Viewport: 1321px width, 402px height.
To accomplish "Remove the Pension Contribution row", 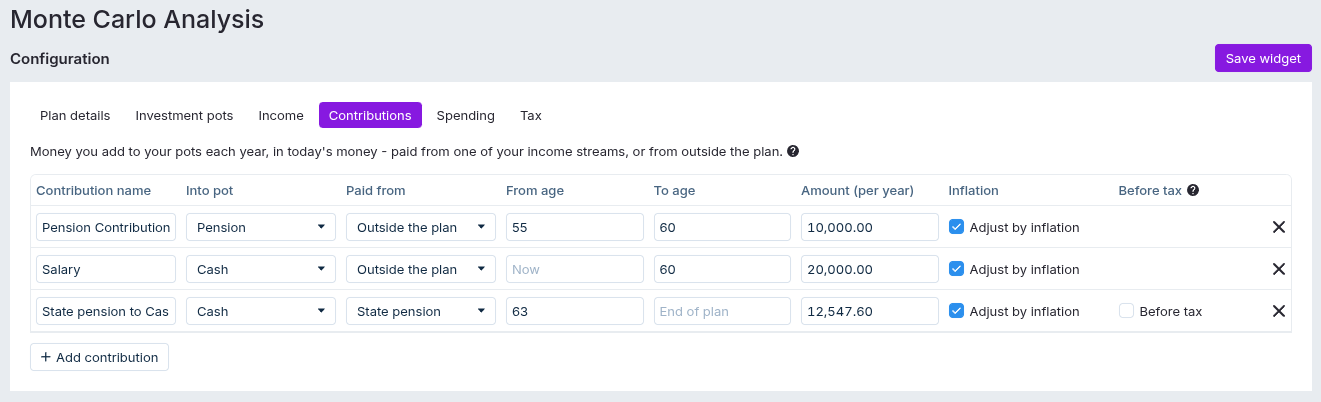I will (1278, 227).
